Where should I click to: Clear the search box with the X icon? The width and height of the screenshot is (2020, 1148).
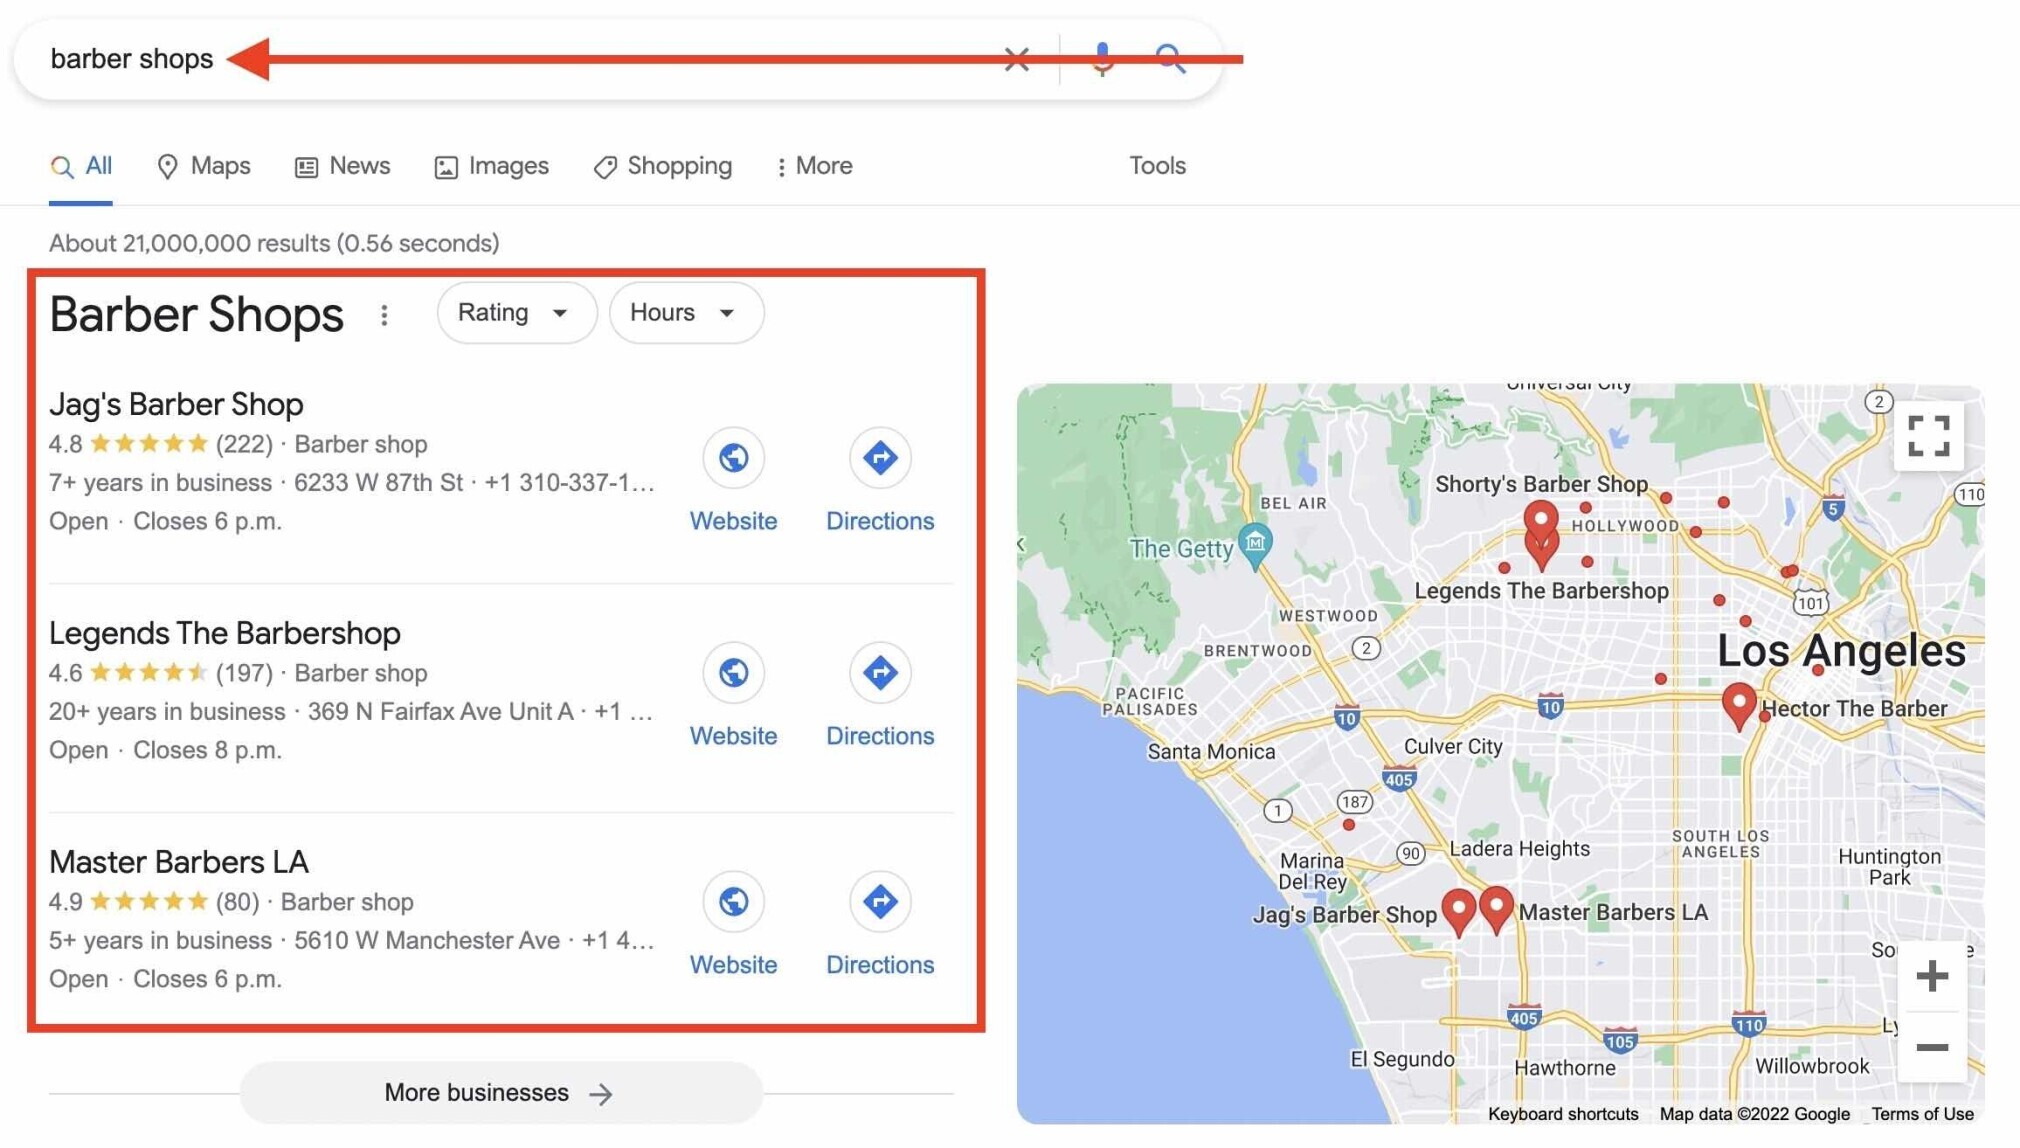pyautogui.click(x=1016, y=59)
